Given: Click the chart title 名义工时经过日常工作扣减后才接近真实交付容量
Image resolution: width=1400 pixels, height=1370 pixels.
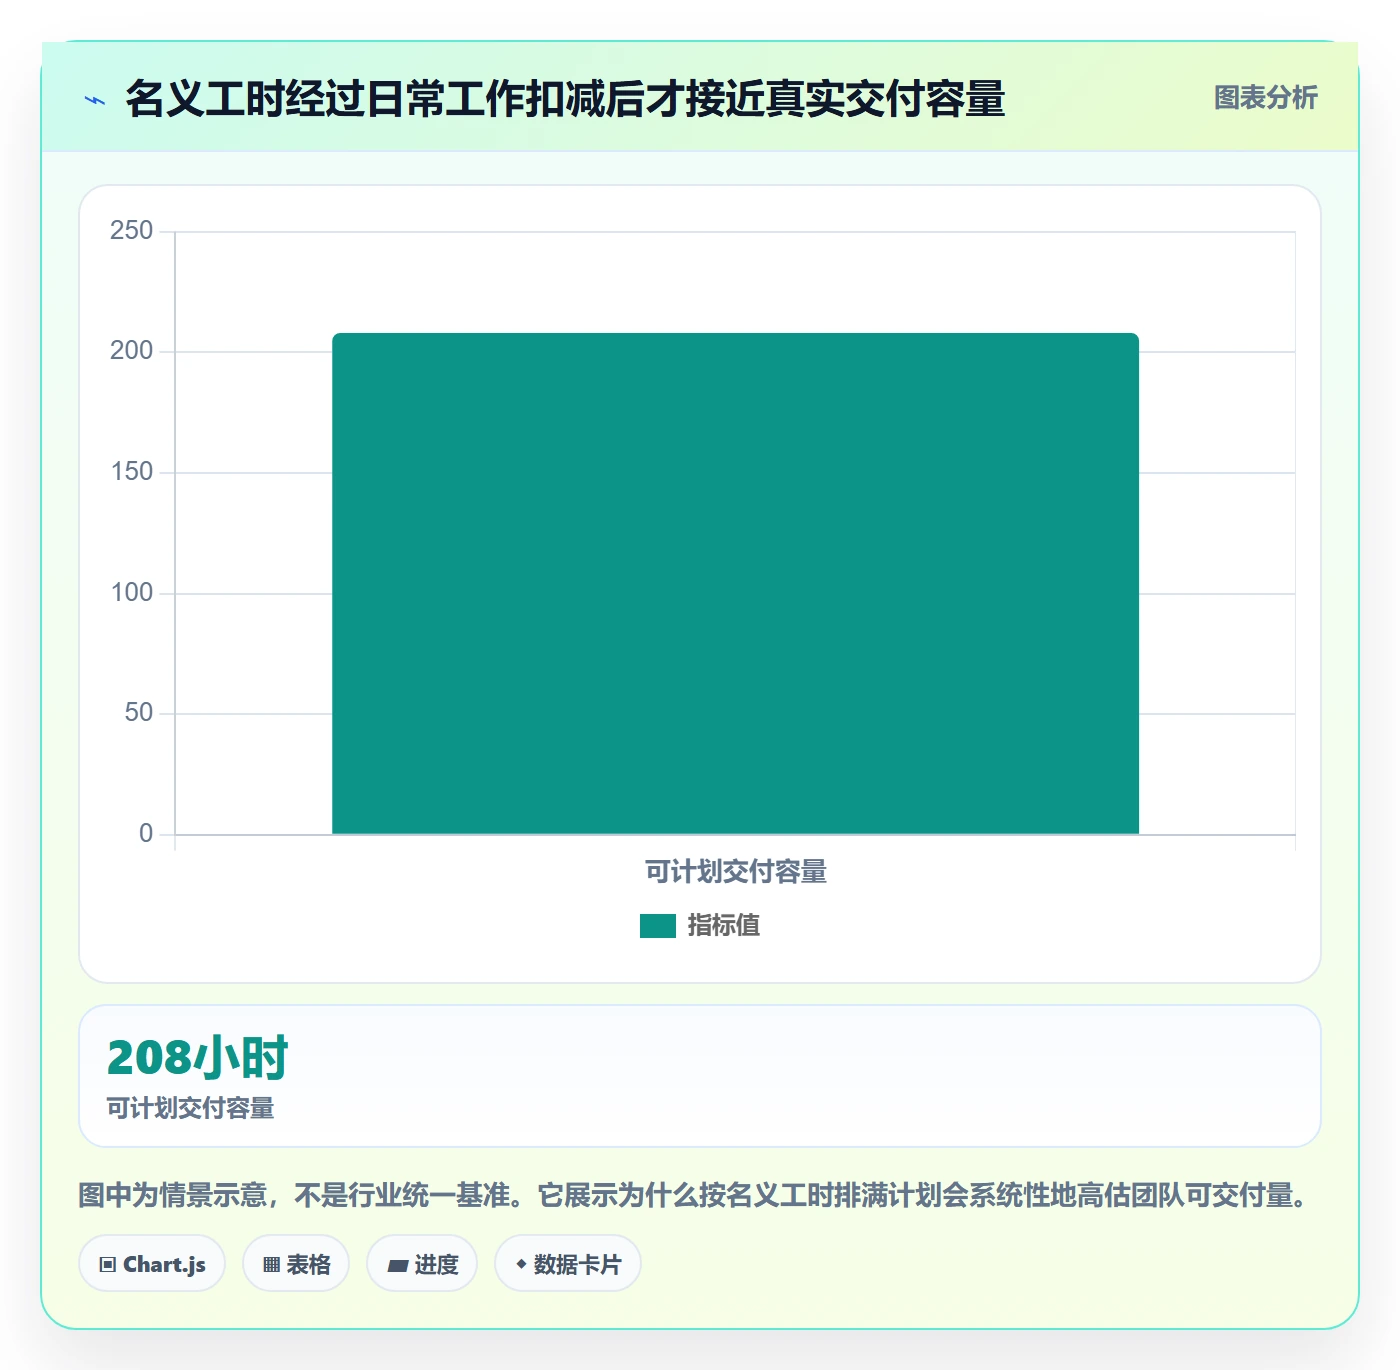Looking at the screenshot, I should point(565,99).
